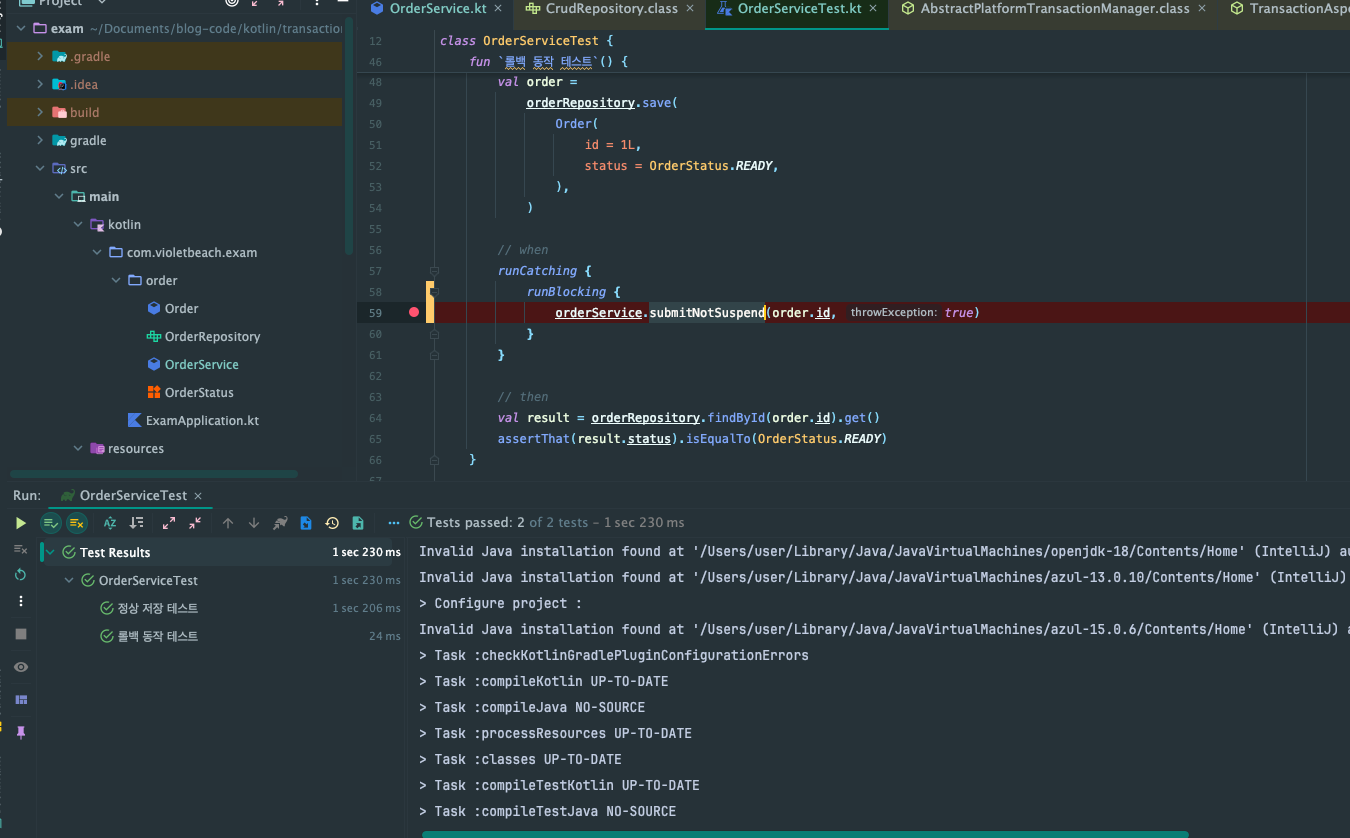Collapse com.violetbeach.exam package

(97, 252)
